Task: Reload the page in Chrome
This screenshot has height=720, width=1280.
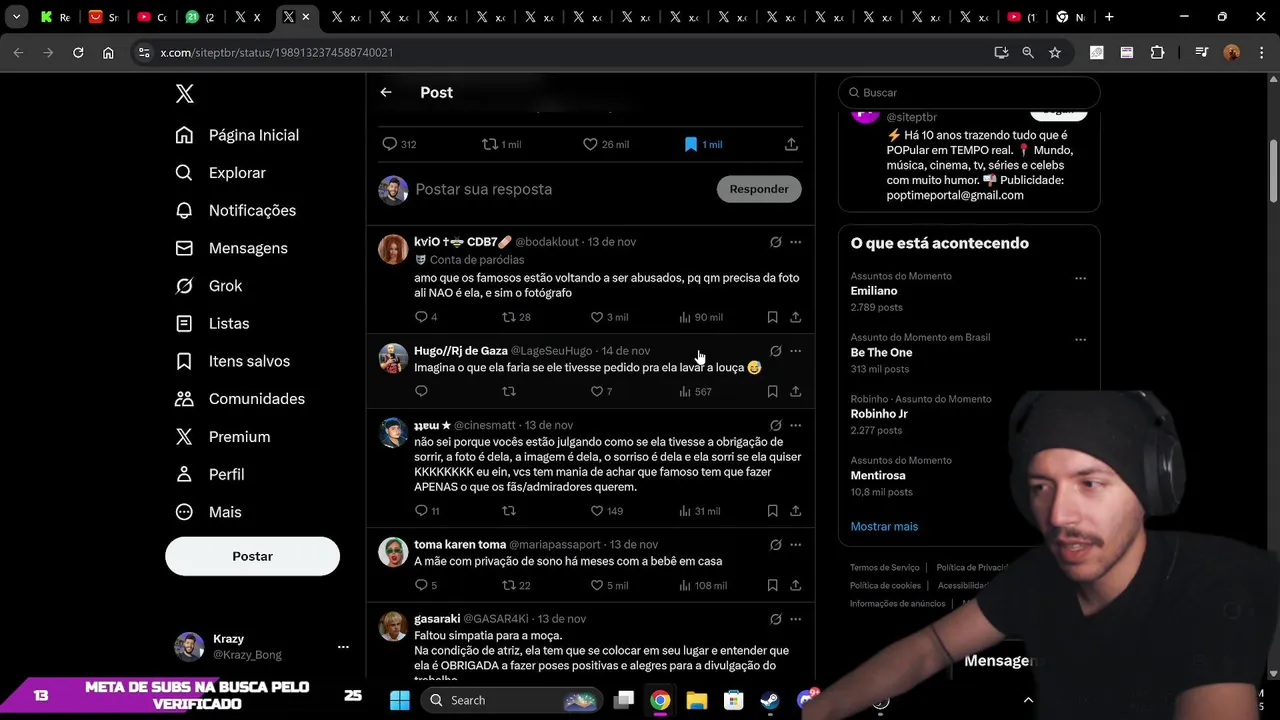Action: coord(78,52)
